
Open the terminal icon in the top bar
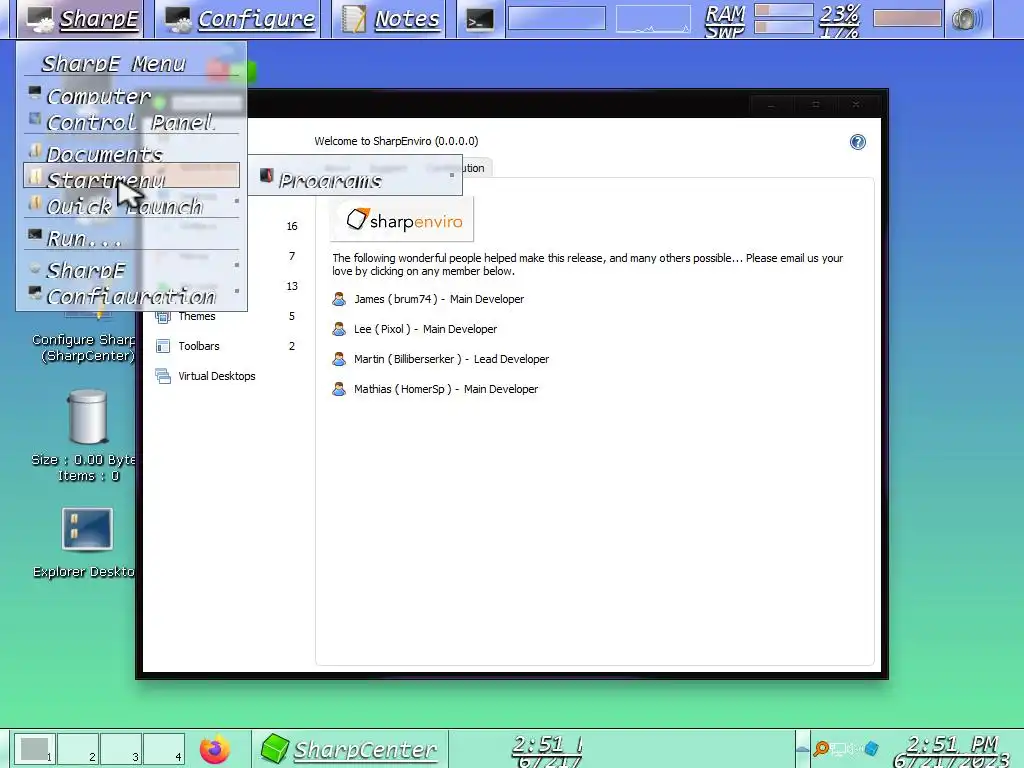point(479,20)
